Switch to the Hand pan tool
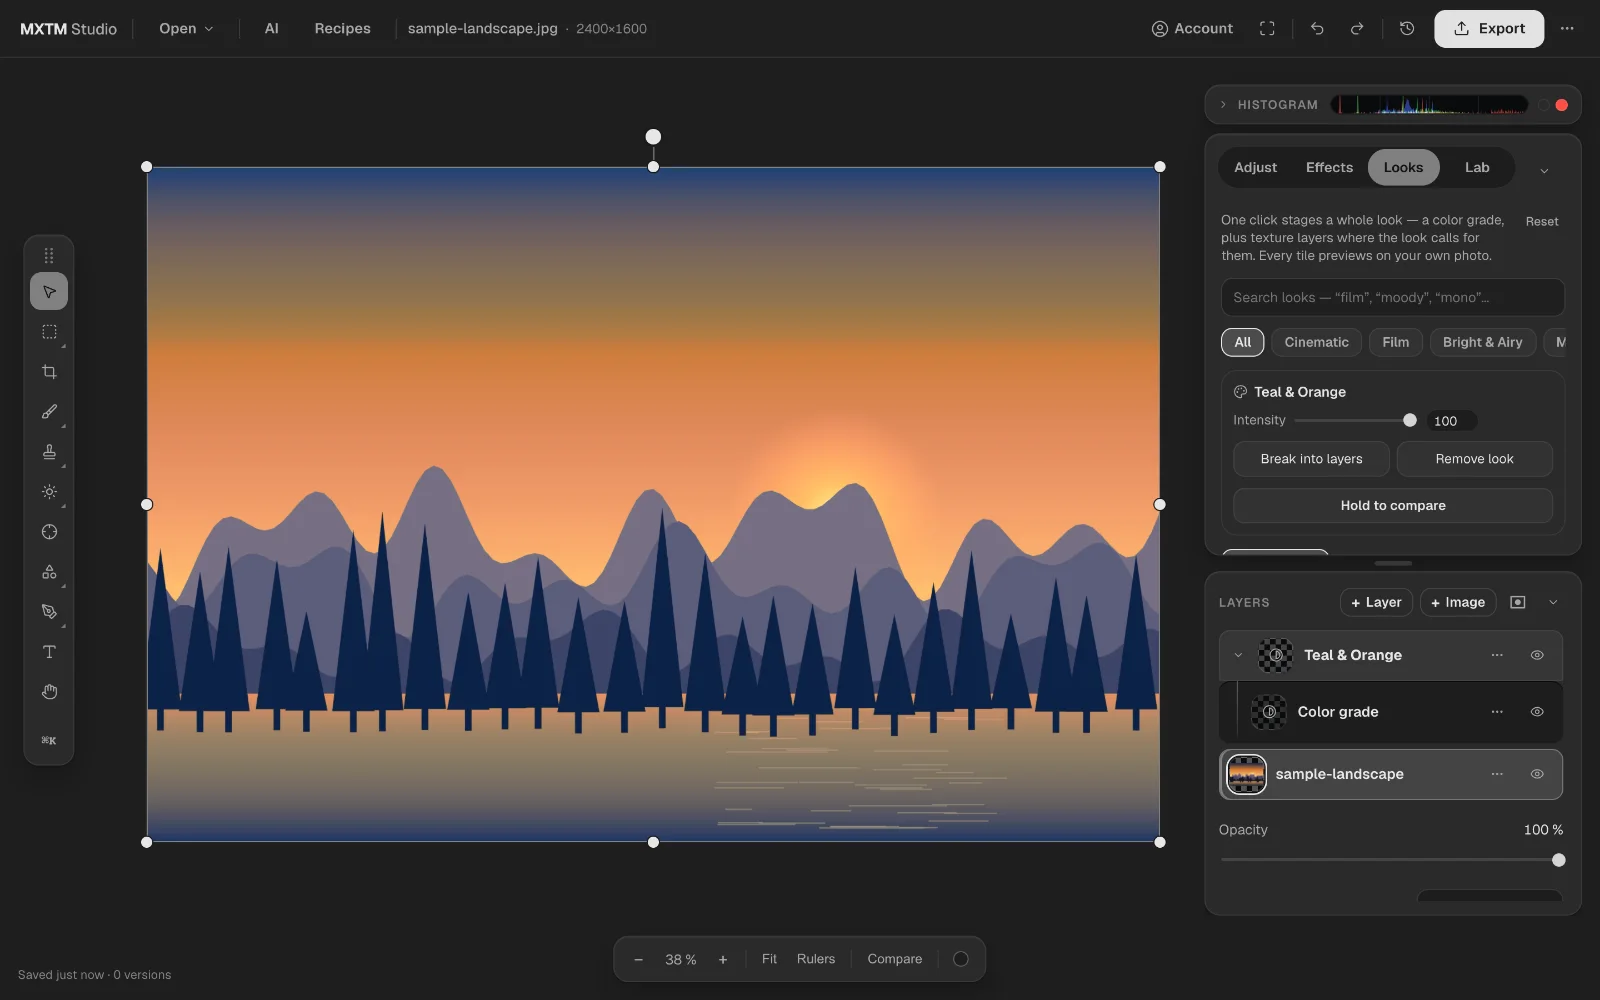The height and width of the screenshot is (1000, 1600). (49, 692)
